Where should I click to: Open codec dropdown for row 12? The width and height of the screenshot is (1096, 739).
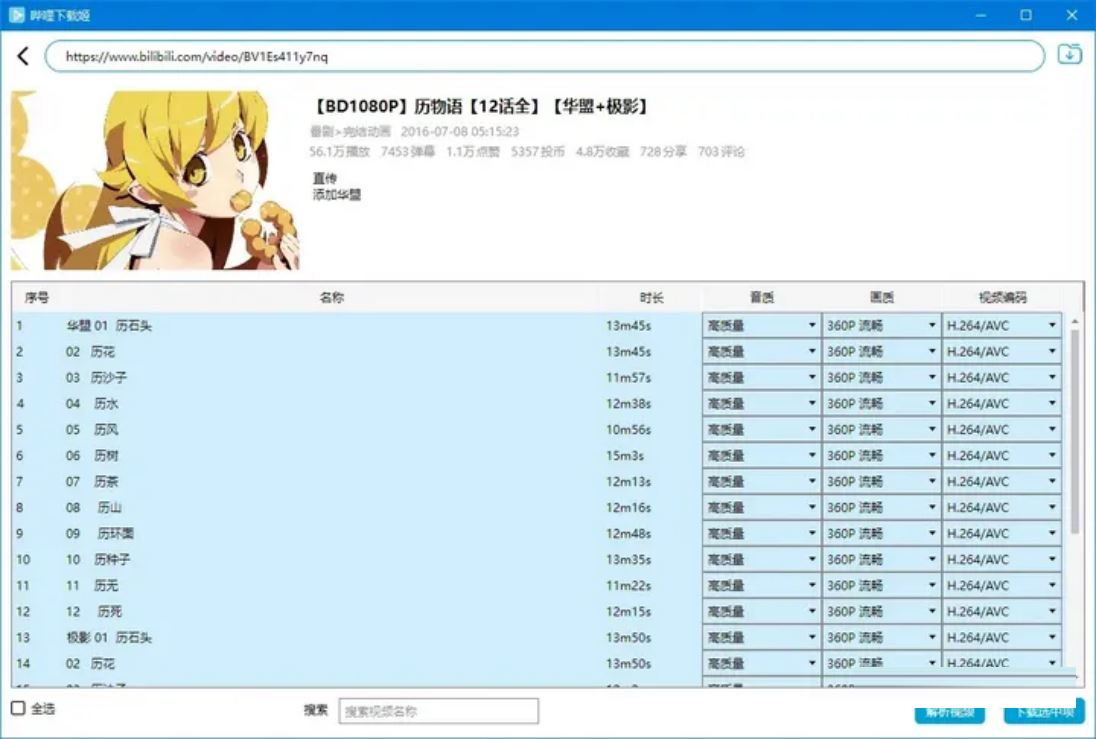point(1001,612)
